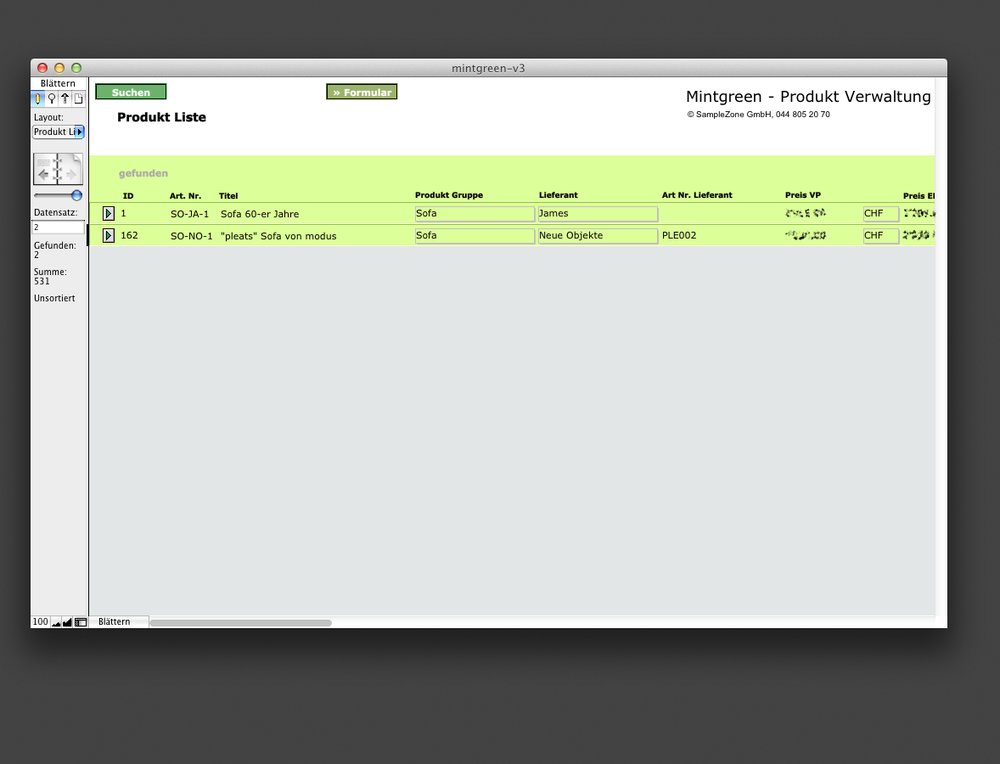Open Preview mode page icon
This screenshot has height=764, width=1000.
point(77,99)
